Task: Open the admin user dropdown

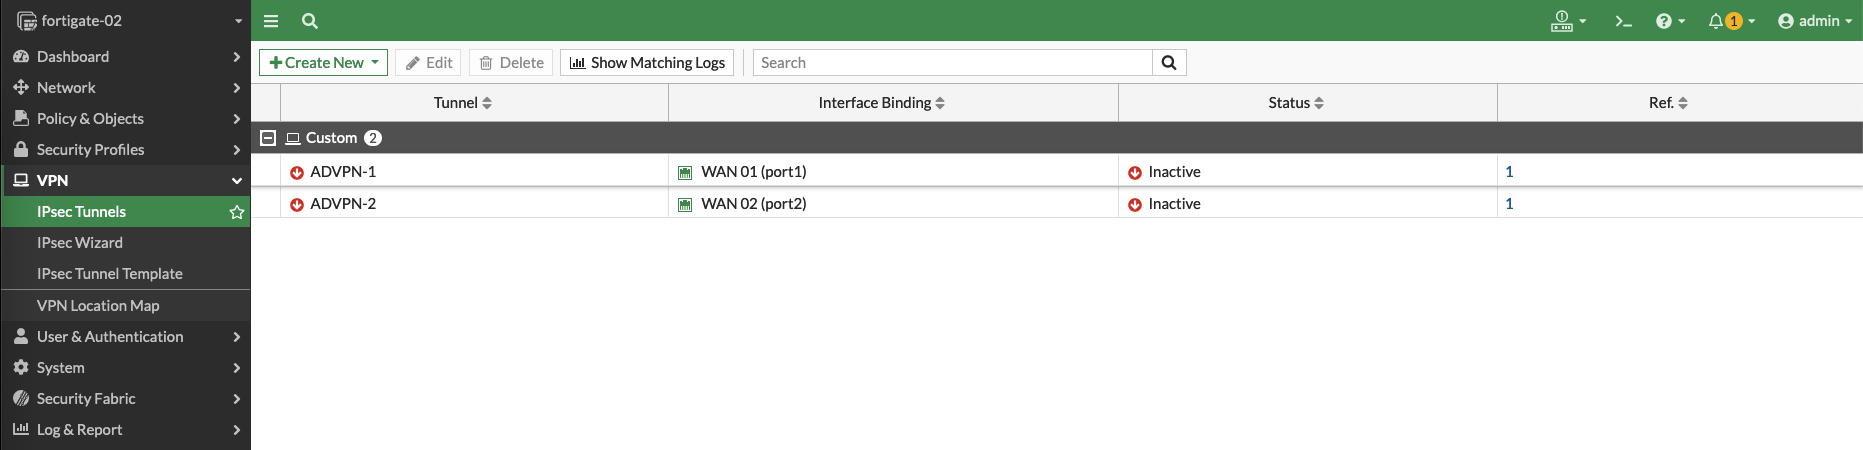Action: 1814,21
